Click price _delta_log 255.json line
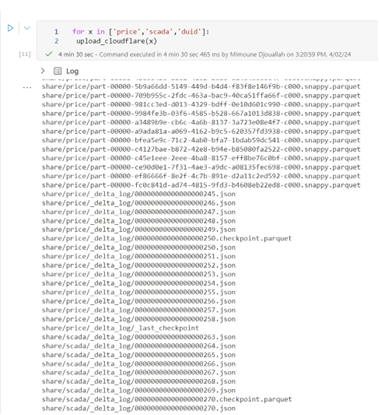 tap(139, 292)
